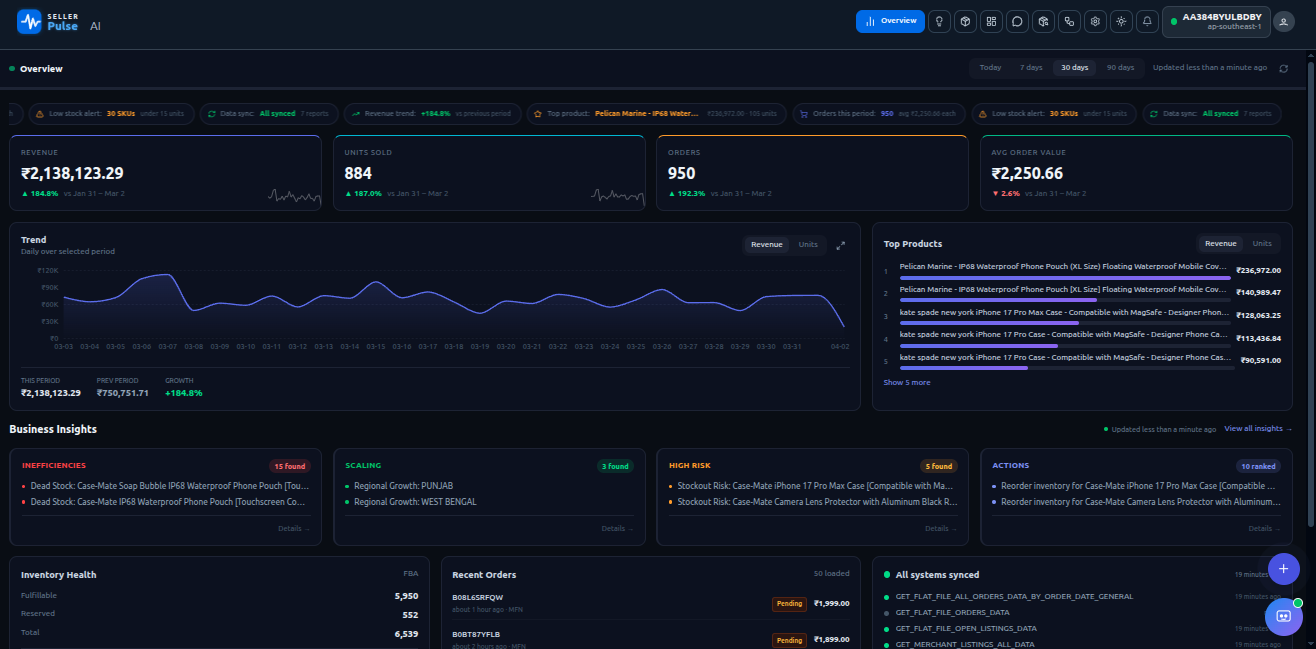Screen dimensions: 1316x649
Task: Open the AA384BYULBDBY account selector
Action: (1215, 21)
